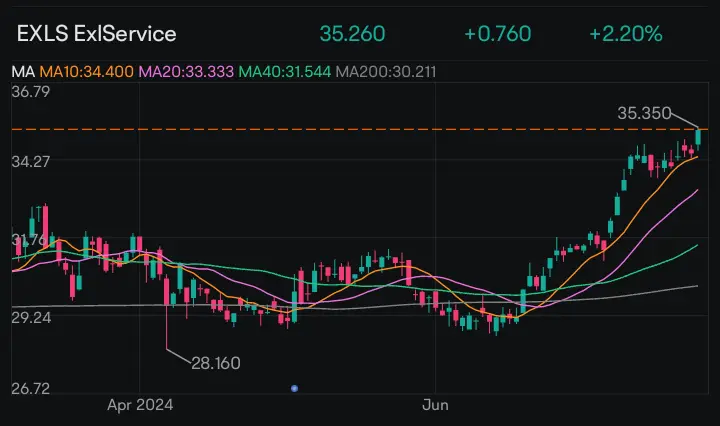
Task: Click the 34.27 price axis label
Action: click(x=31, y=162)
